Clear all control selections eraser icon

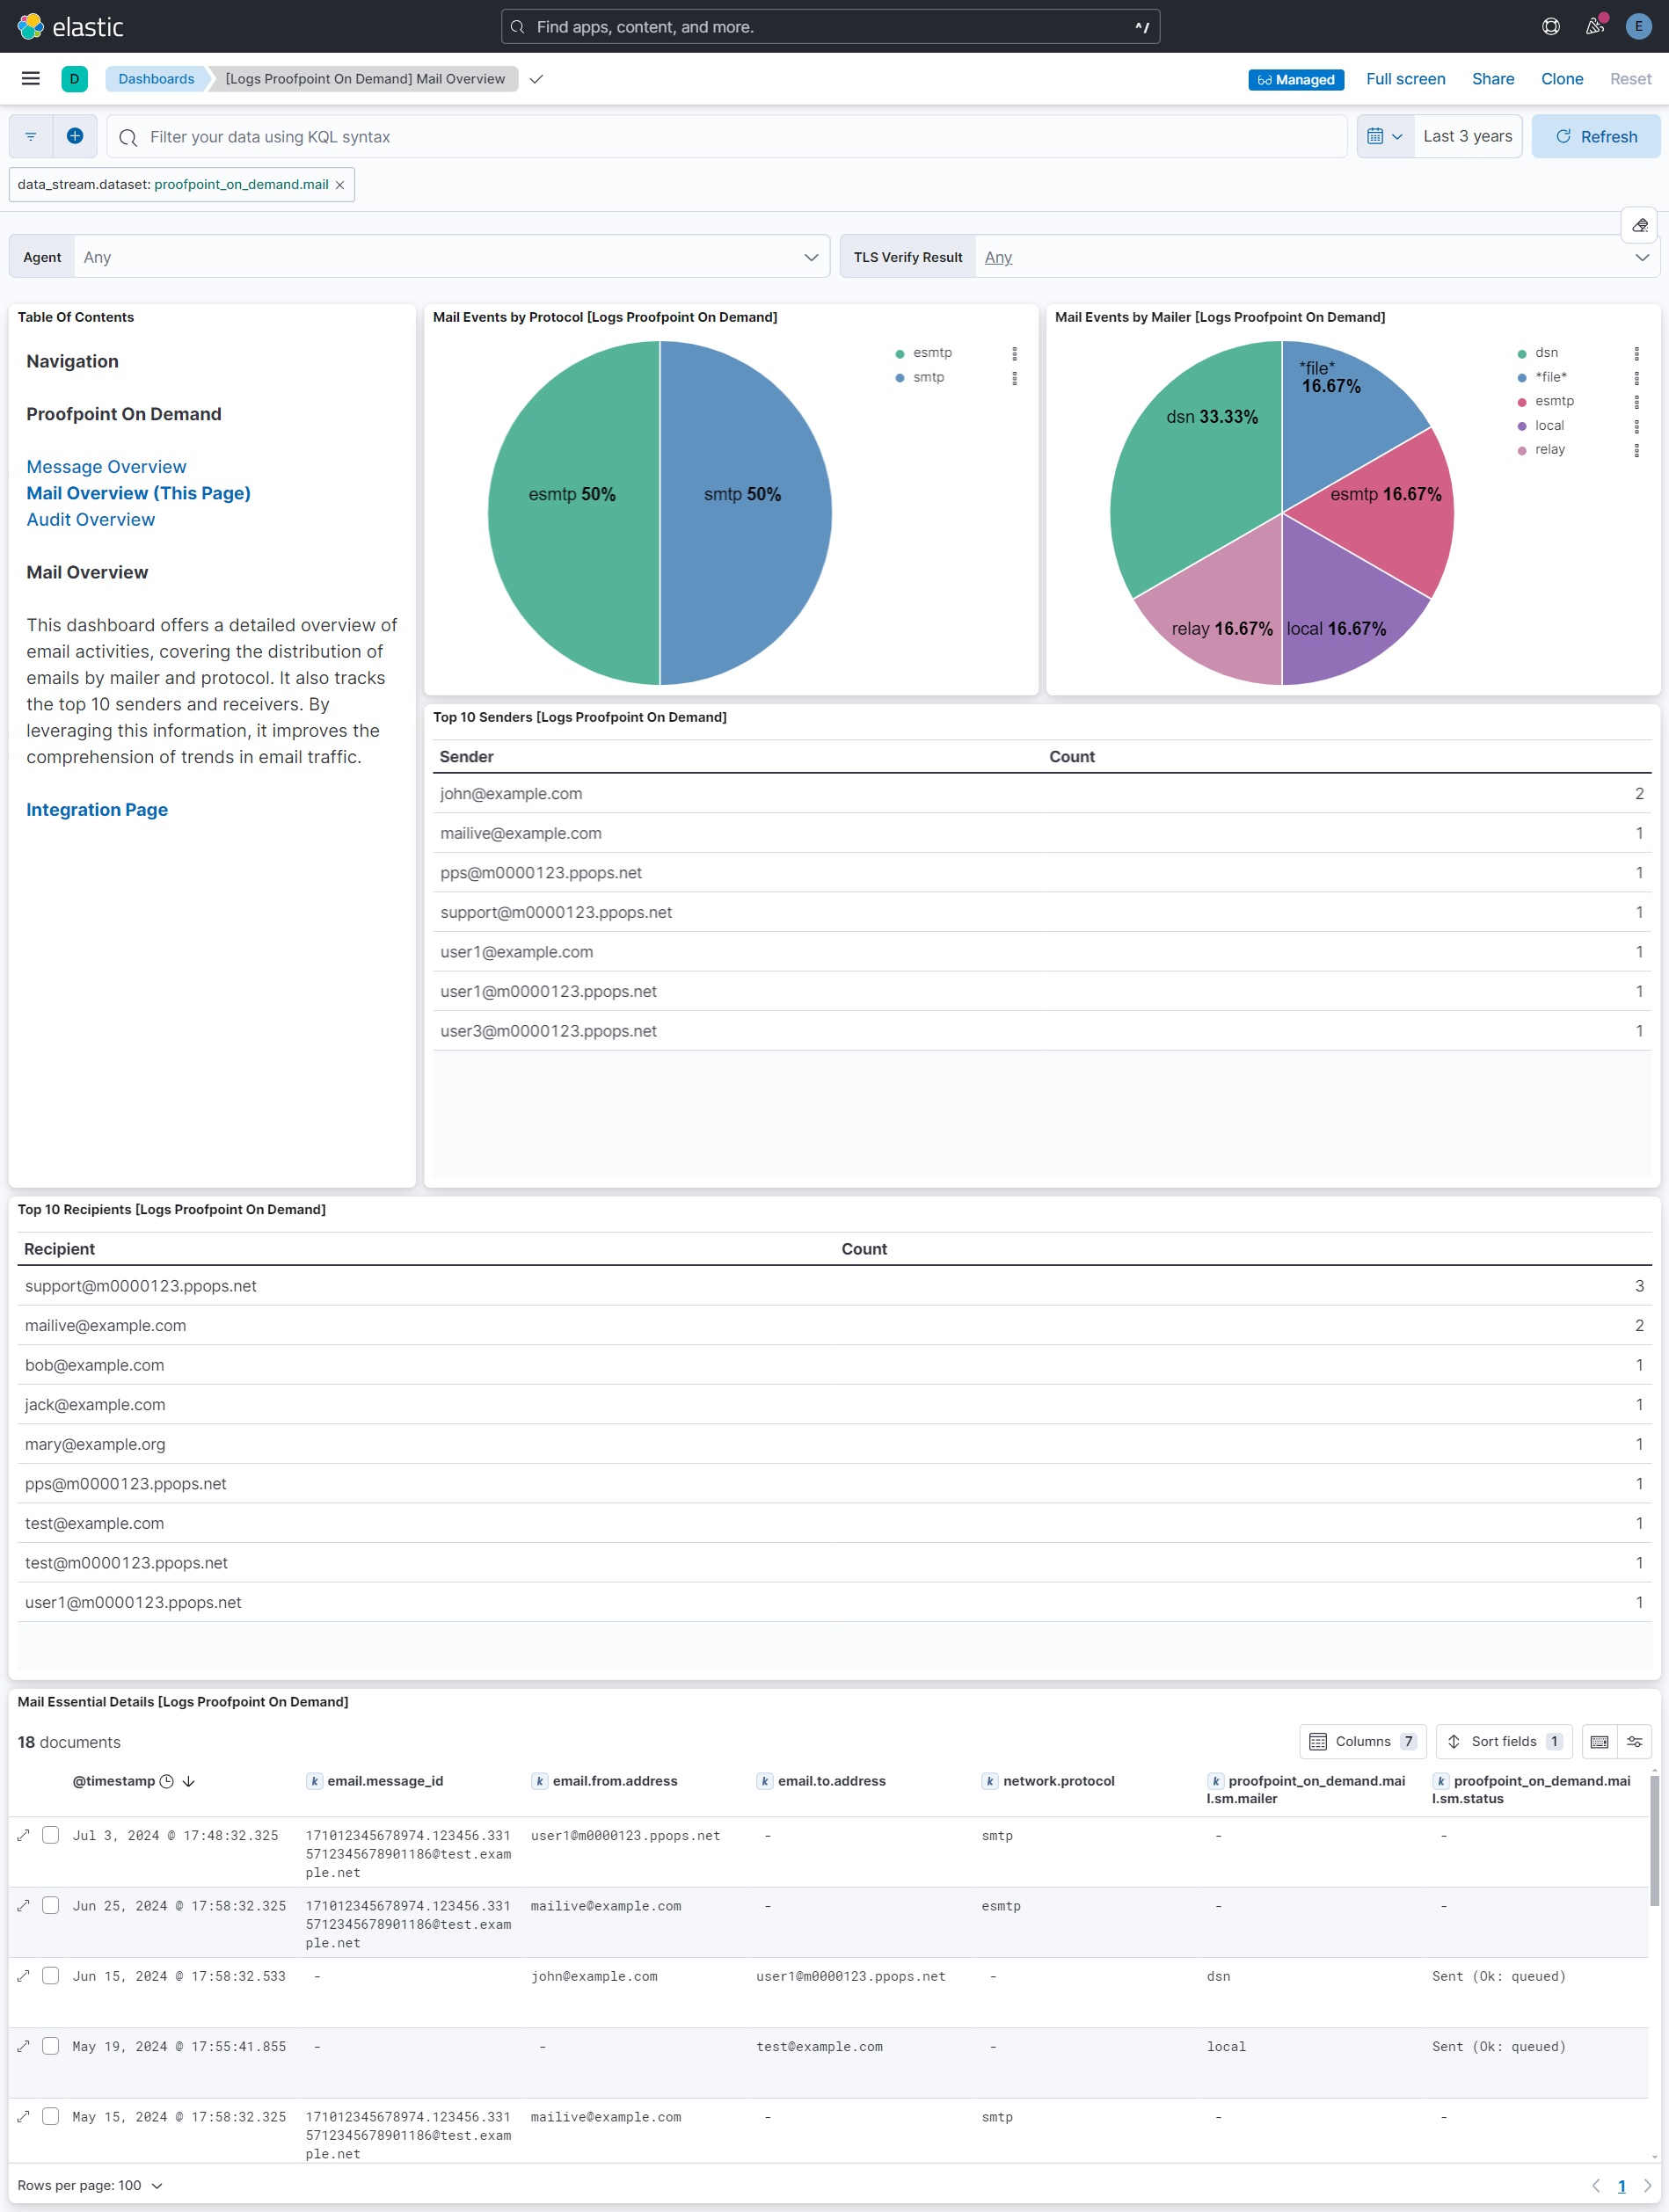click(1640, 225)
